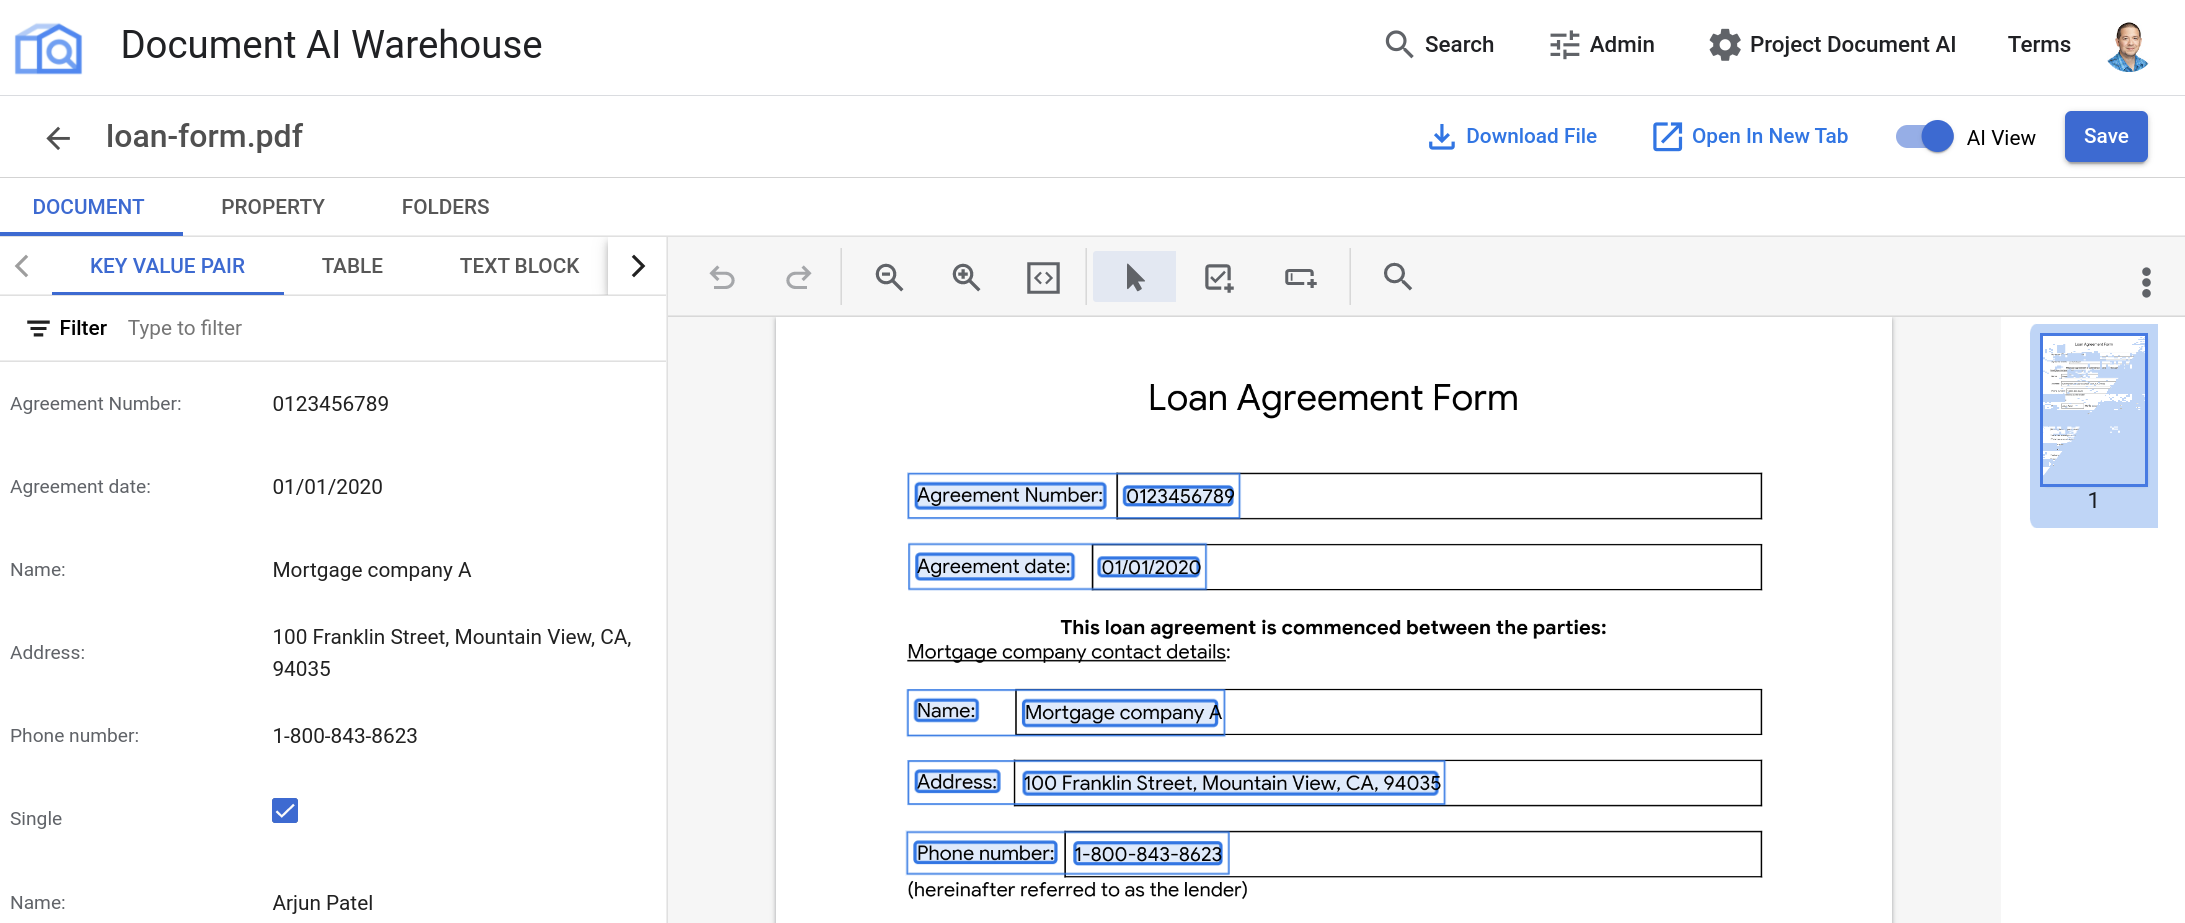
Task: Switch to the Table tab
Action: click(351, 266)
